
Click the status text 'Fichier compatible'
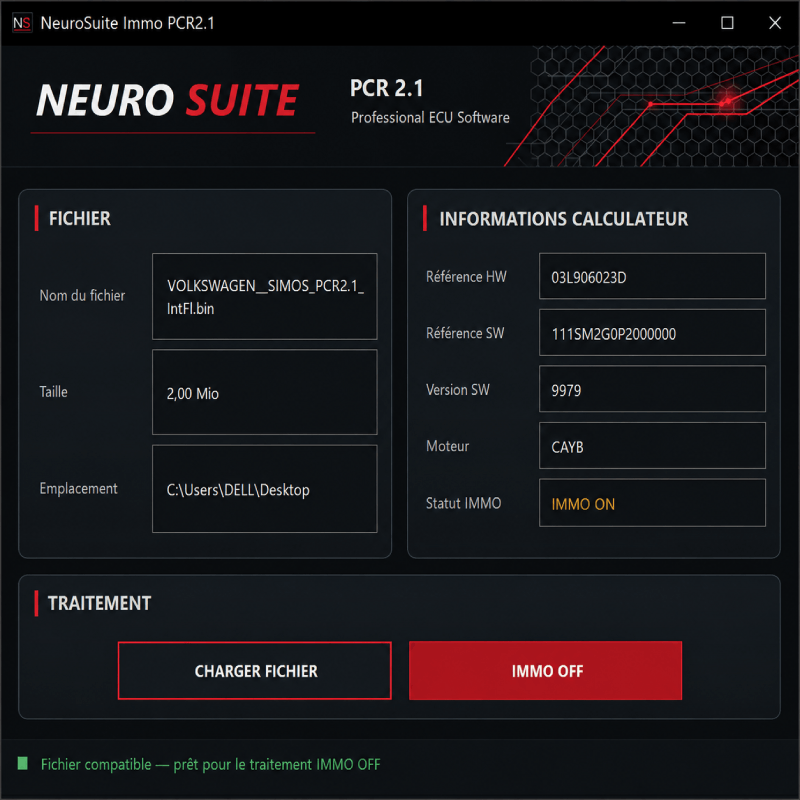click(96, 764)
